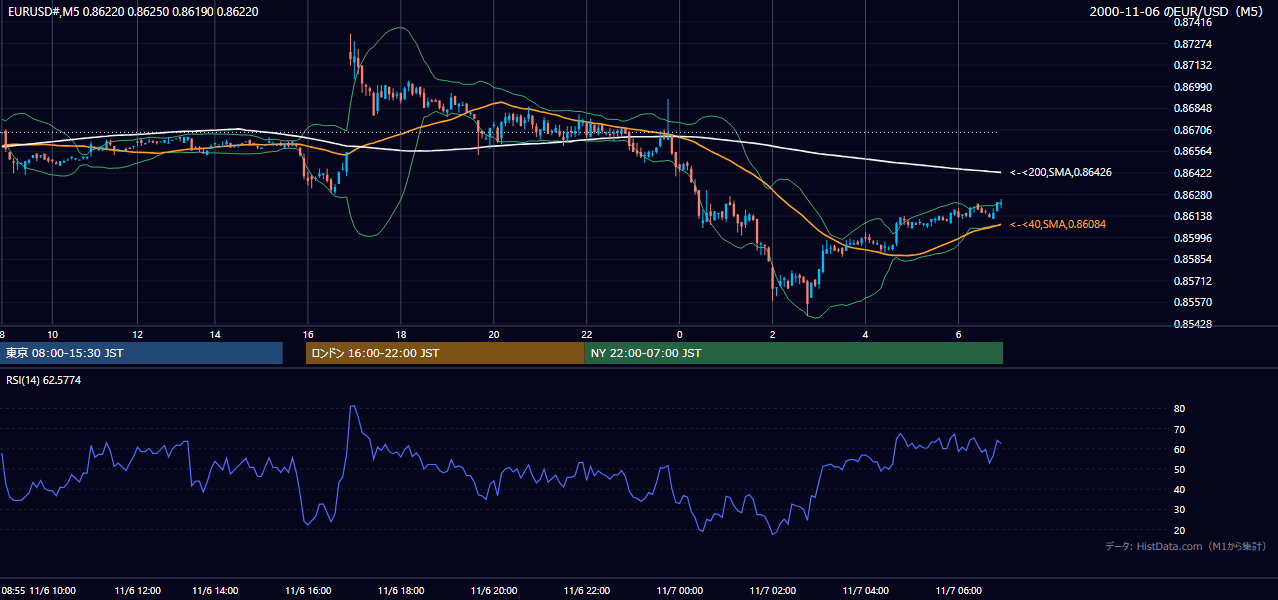The image size is (1278, 600).
Task: Click price level 0.86848 on the axis
Action: click(x=1193, y=108)
